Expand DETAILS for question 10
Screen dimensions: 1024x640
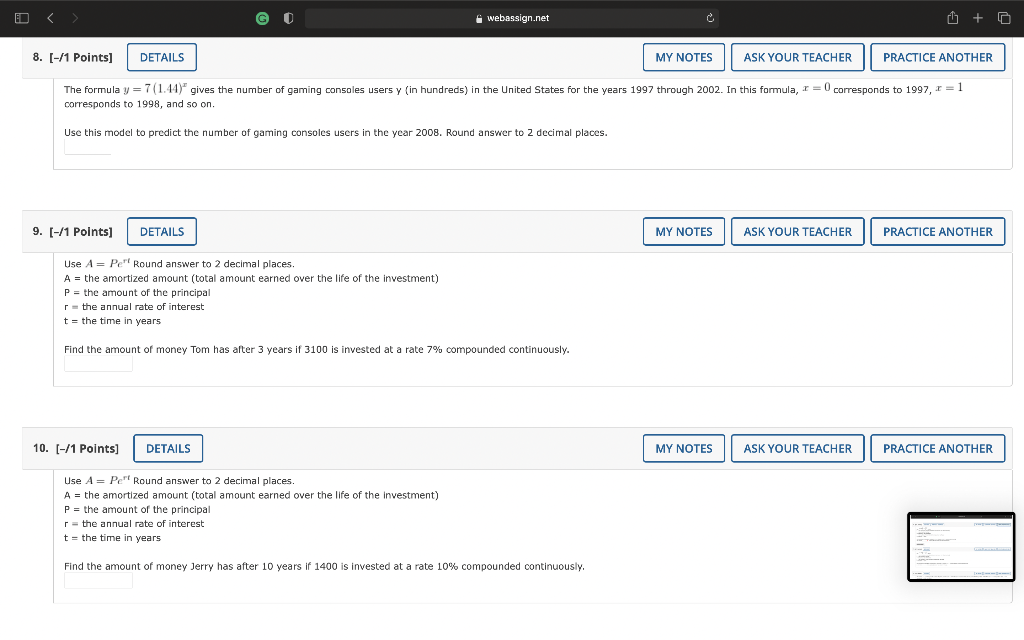pos(167,448)
